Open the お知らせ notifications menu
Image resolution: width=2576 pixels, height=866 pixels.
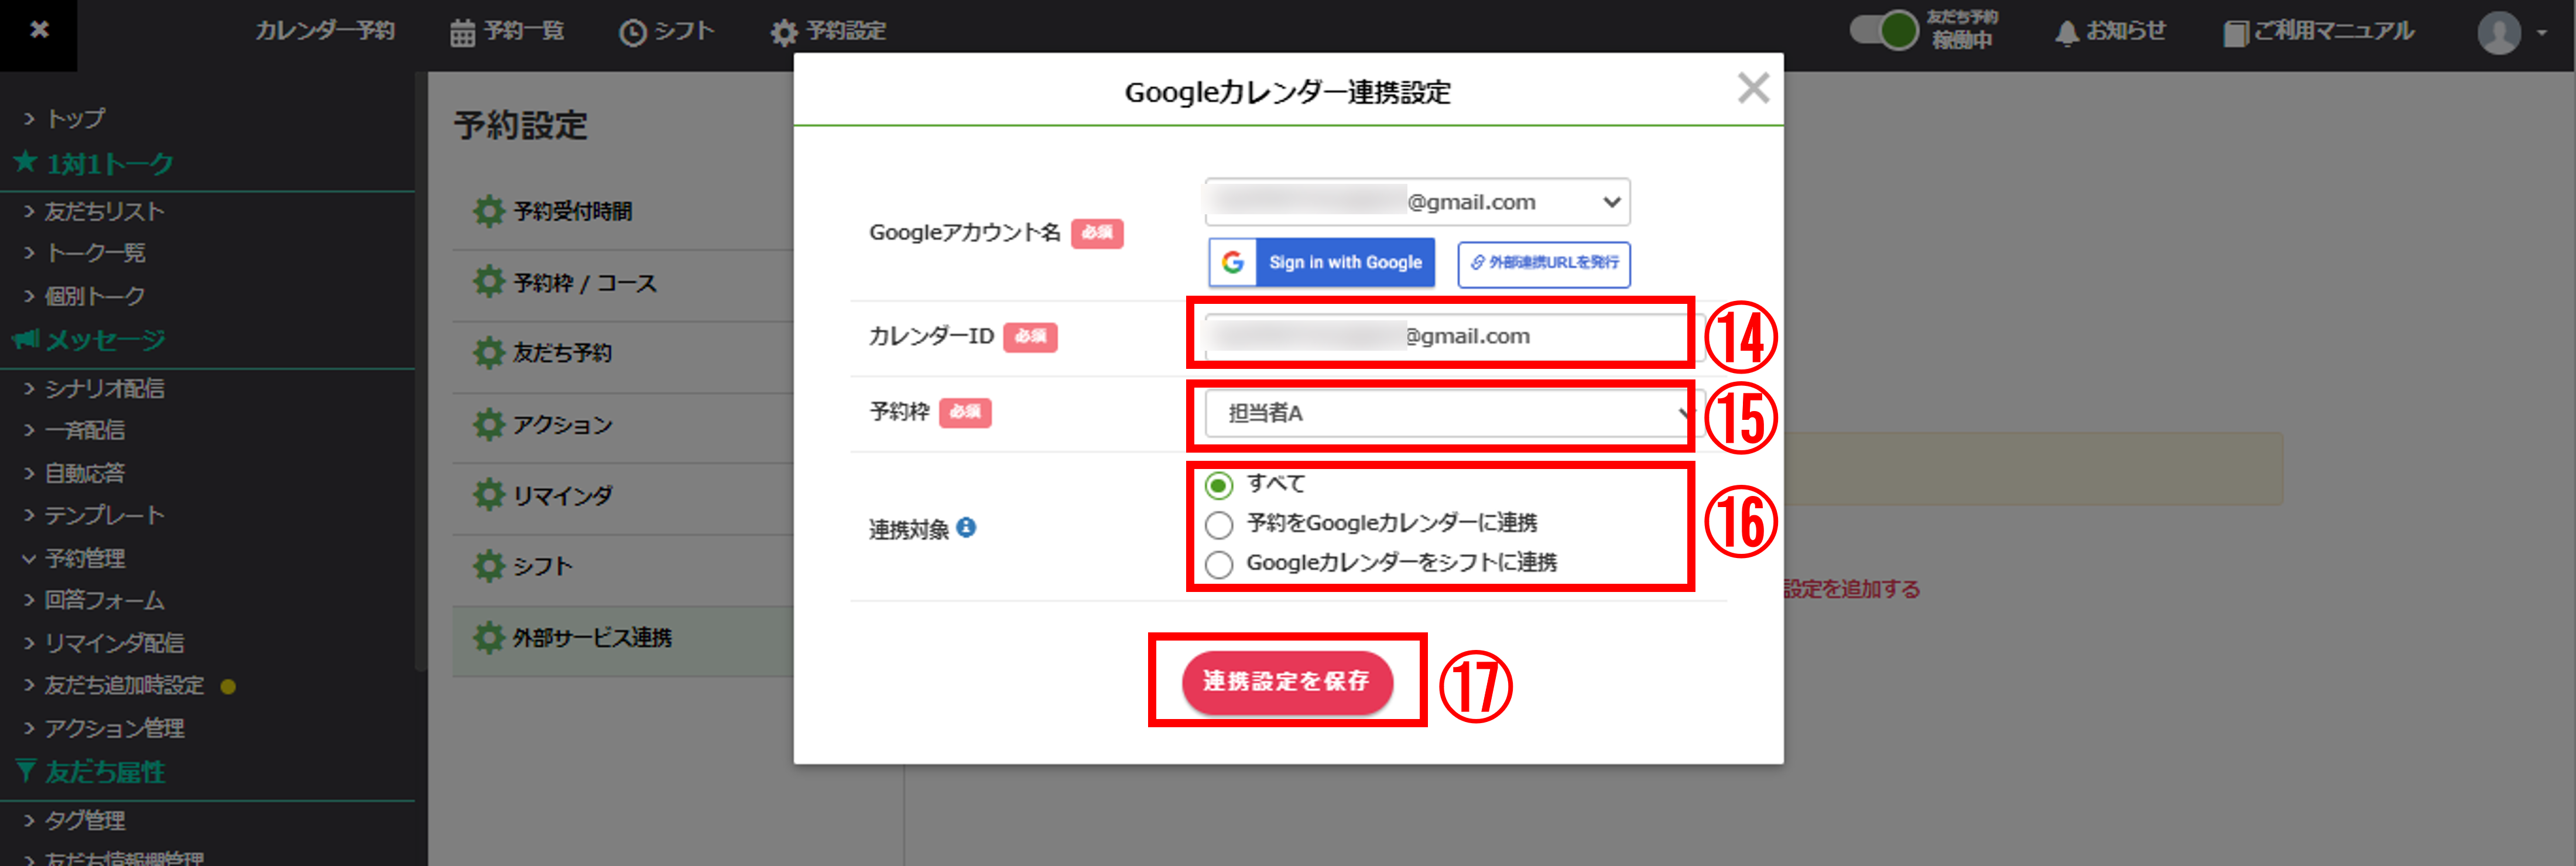[2110, 32]
